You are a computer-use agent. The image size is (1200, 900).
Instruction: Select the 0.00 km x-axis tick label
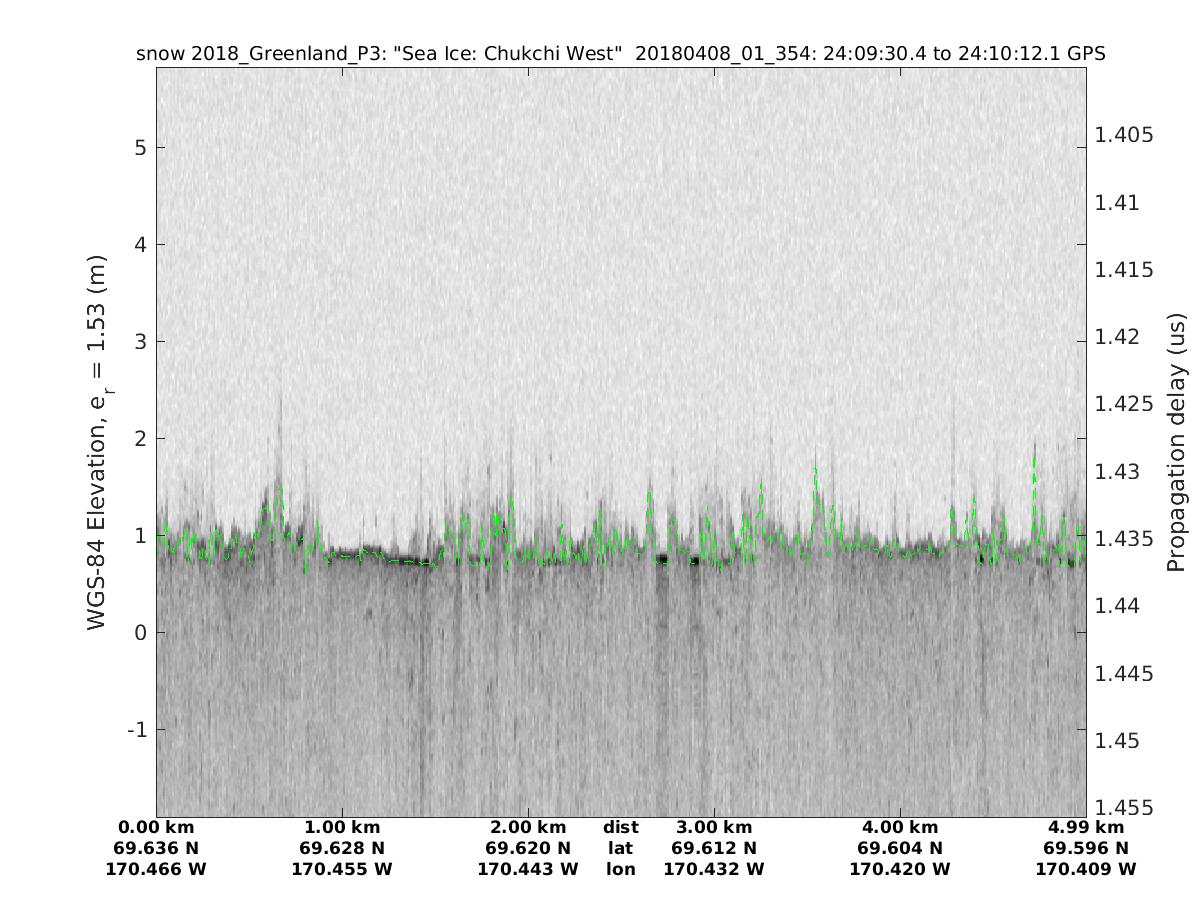[x=156, y=827]
